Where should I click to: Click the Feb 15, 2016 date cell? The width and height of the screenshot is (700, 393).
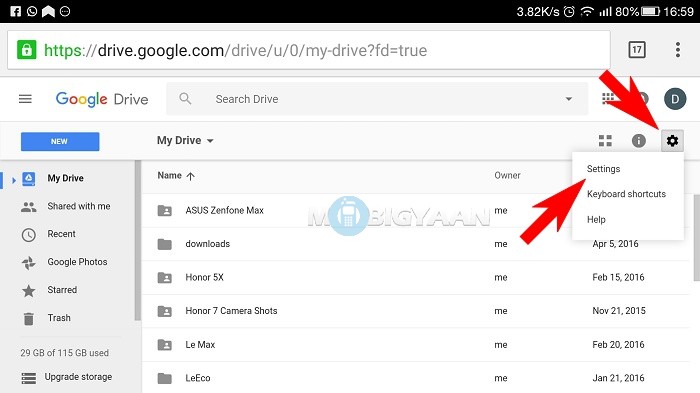pyautogui.click(x=618, y=277)
